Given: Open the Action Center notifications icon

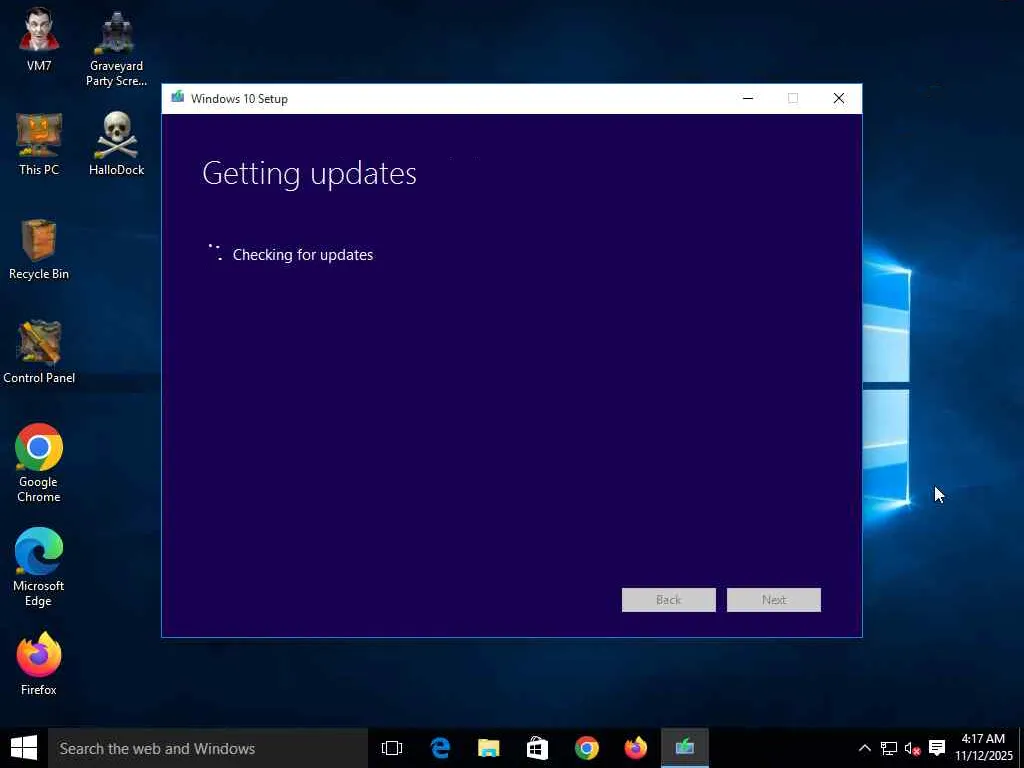Looking at the screenshot, I should click(937, 748).
